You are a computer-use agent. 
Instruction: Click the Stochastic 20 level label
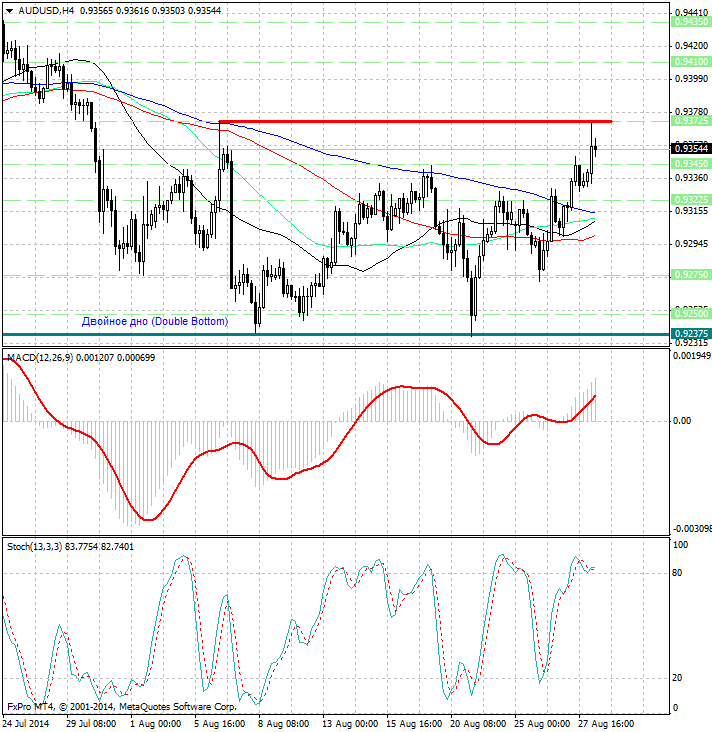point(677,678)
